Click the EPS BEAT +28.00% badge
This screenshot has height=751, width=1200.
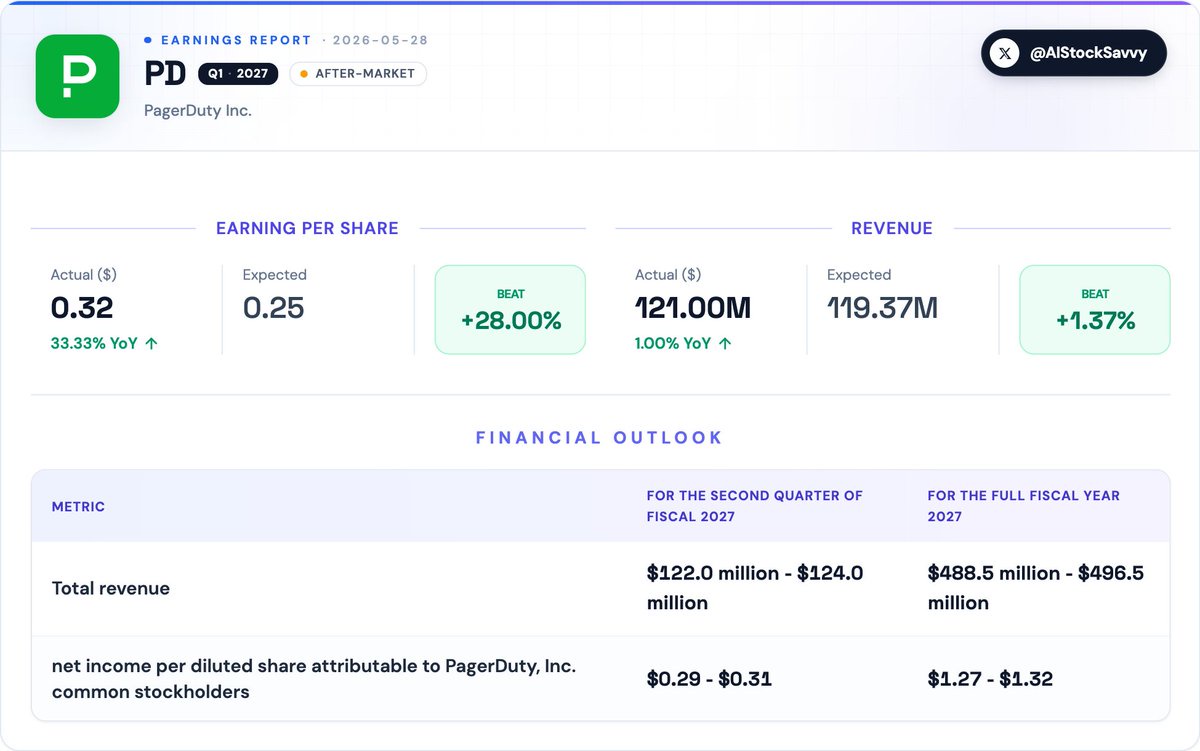(510, 309)
